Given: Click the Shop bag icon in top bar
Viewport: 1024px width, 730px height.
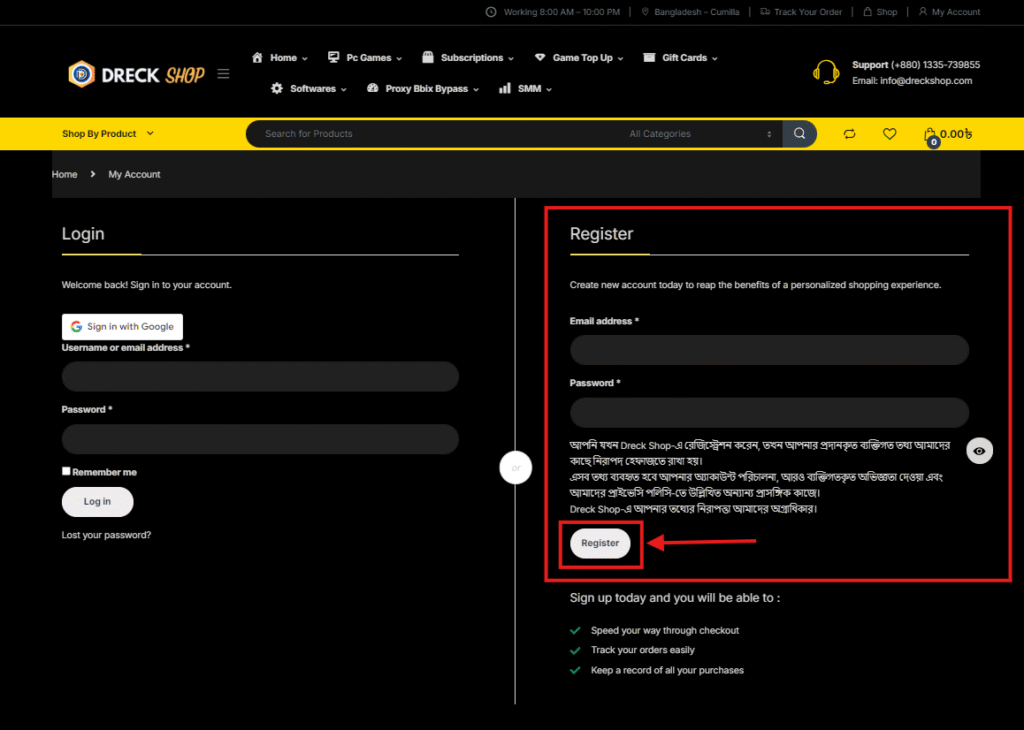Looking at the screenshot, I should click(x=867, y=12).
